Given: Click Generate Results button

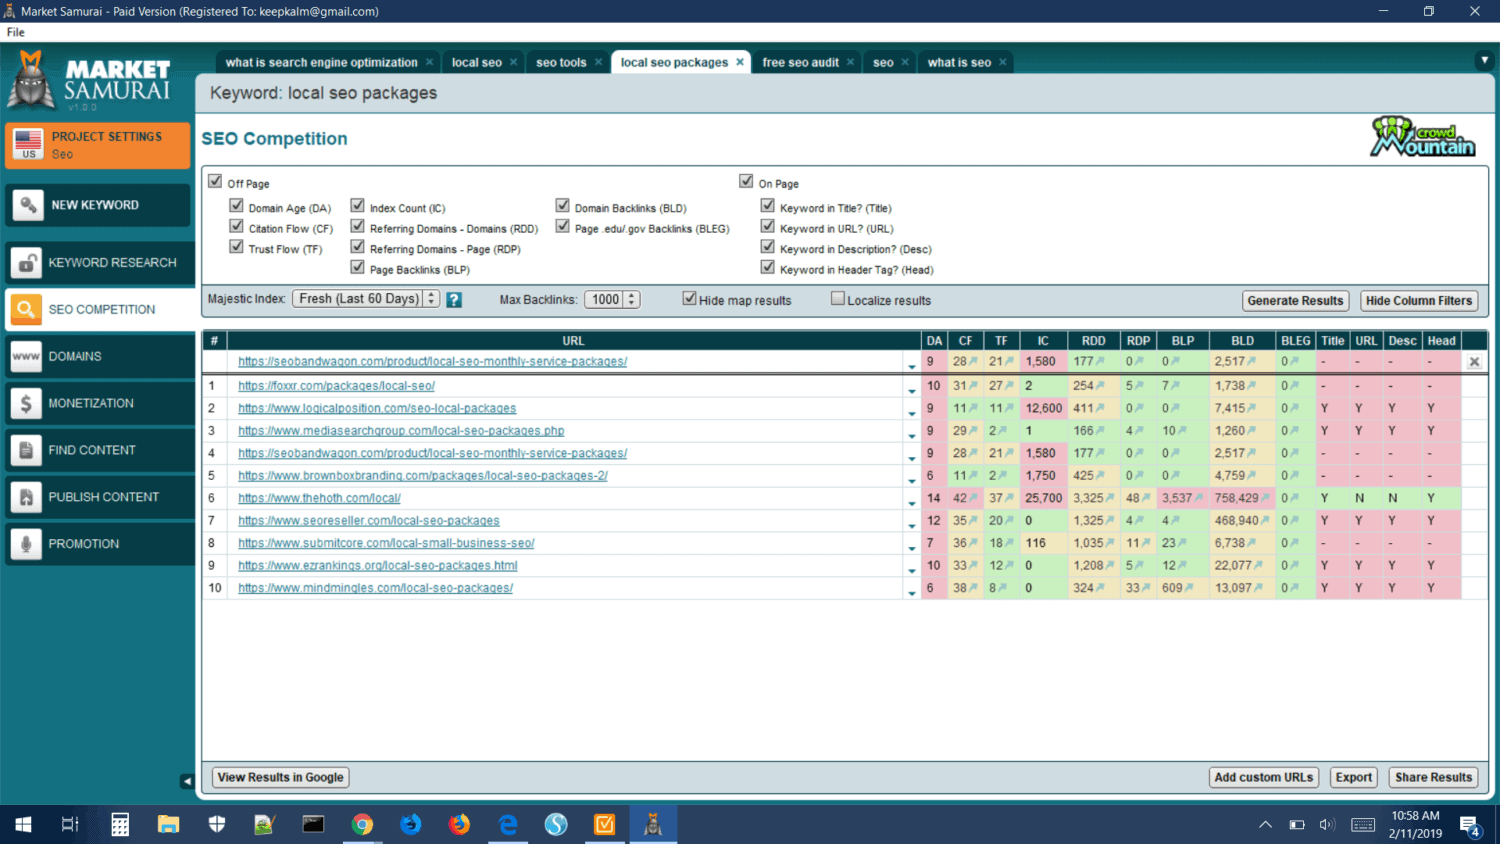Looking at the screenshot, I should click(1295, 301).
